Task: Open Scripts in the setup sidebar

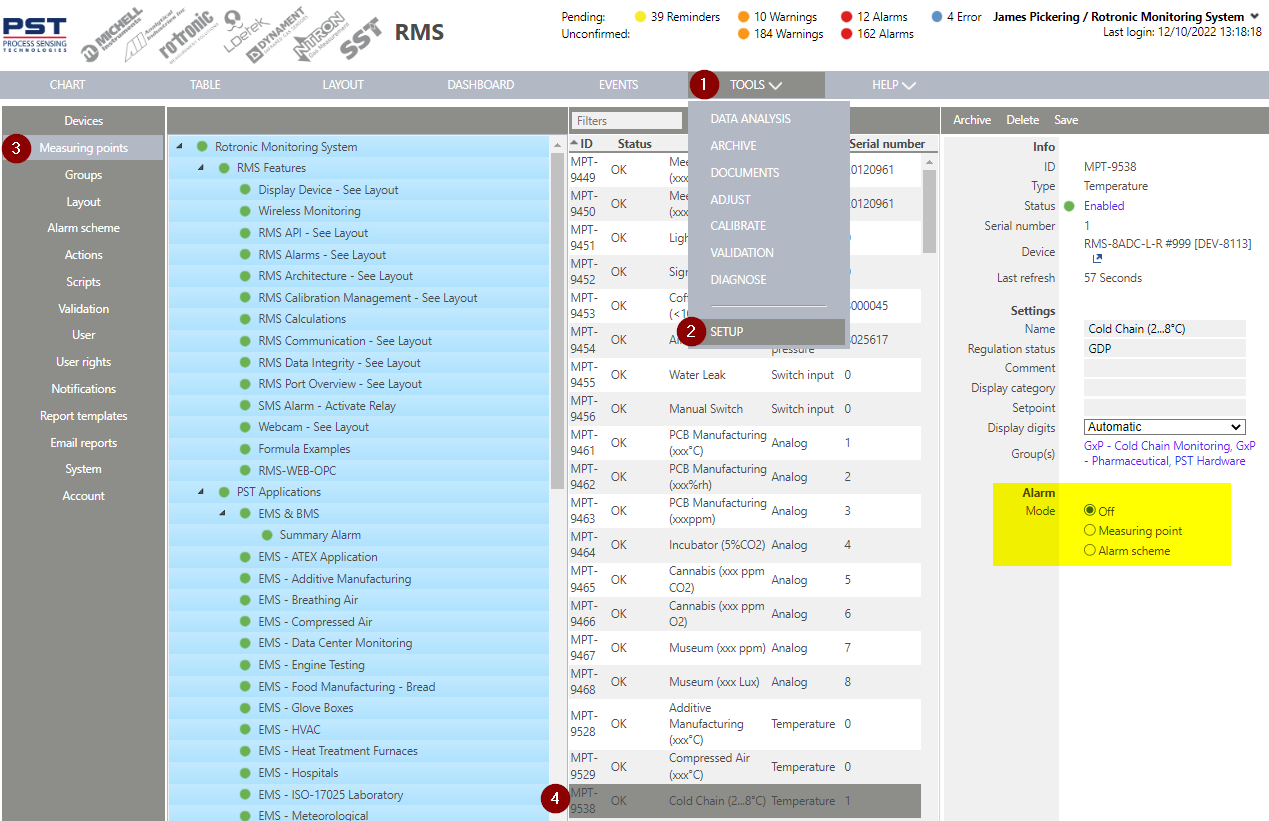Action: [84, 282]
